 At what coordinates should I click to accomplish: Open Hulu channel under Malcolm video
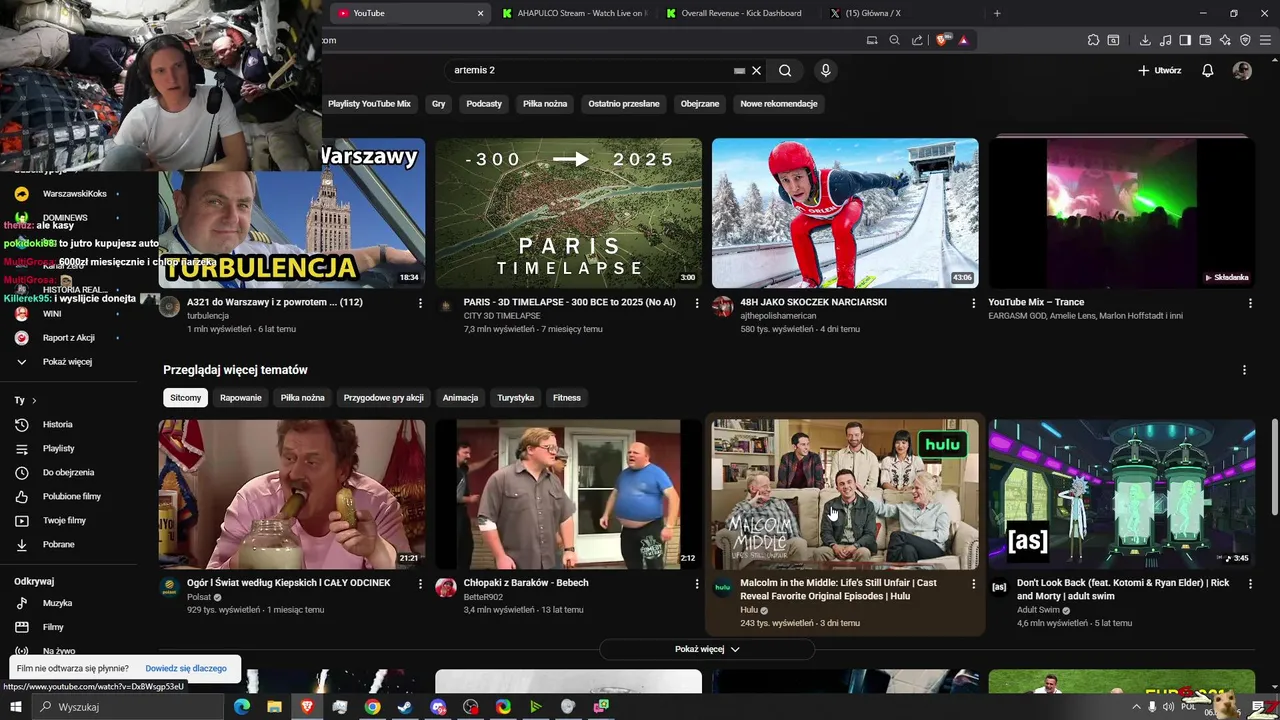coord(749,610)
